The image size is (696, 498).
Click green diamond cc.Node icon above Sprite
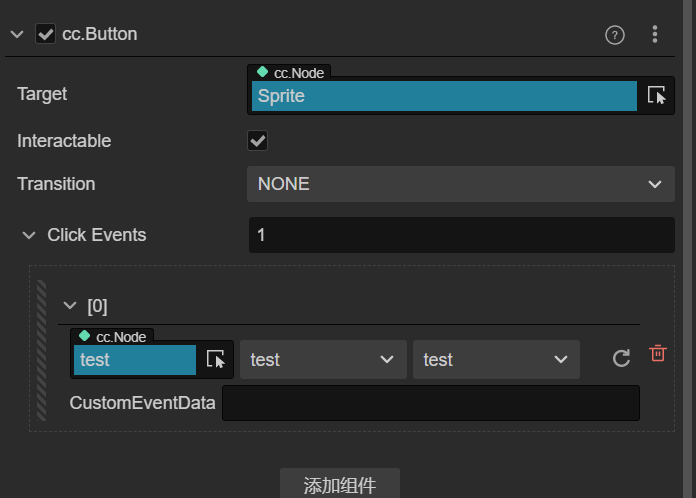(x=262, y=72)
